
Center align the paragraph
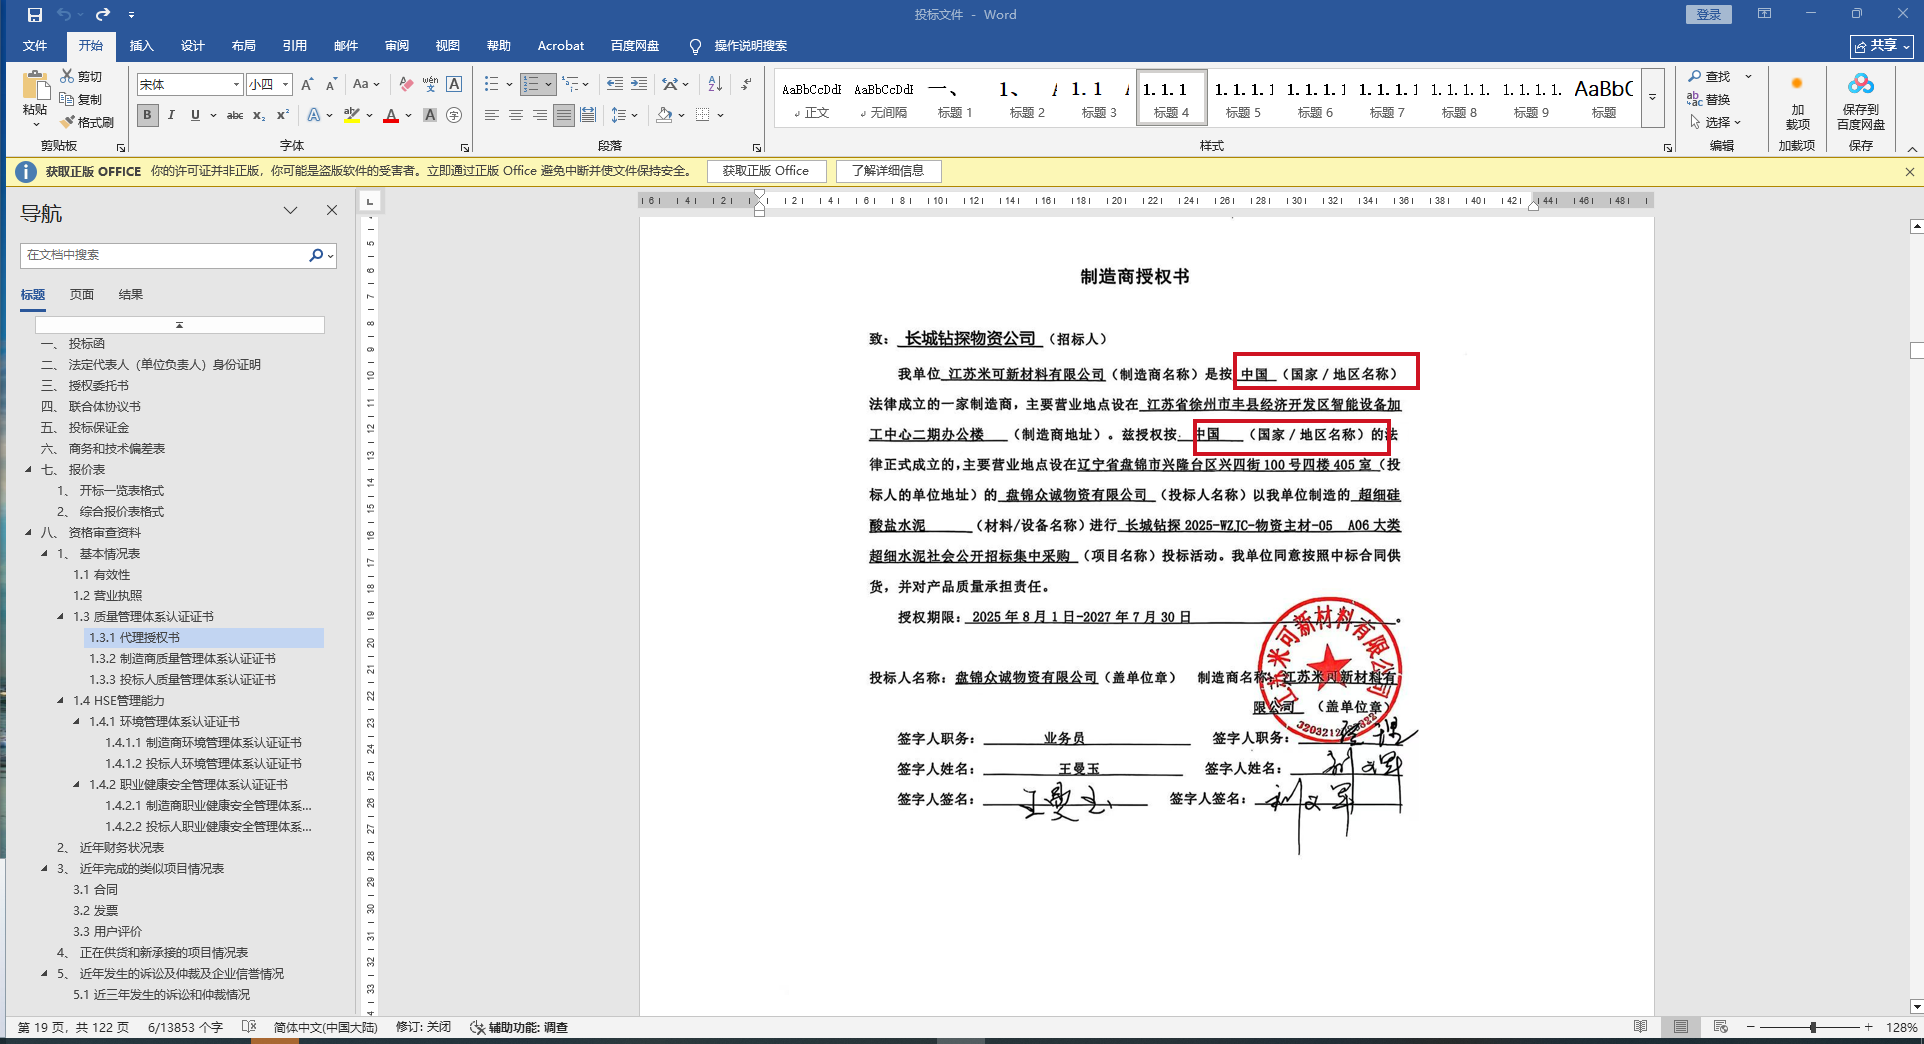point(515,116)
